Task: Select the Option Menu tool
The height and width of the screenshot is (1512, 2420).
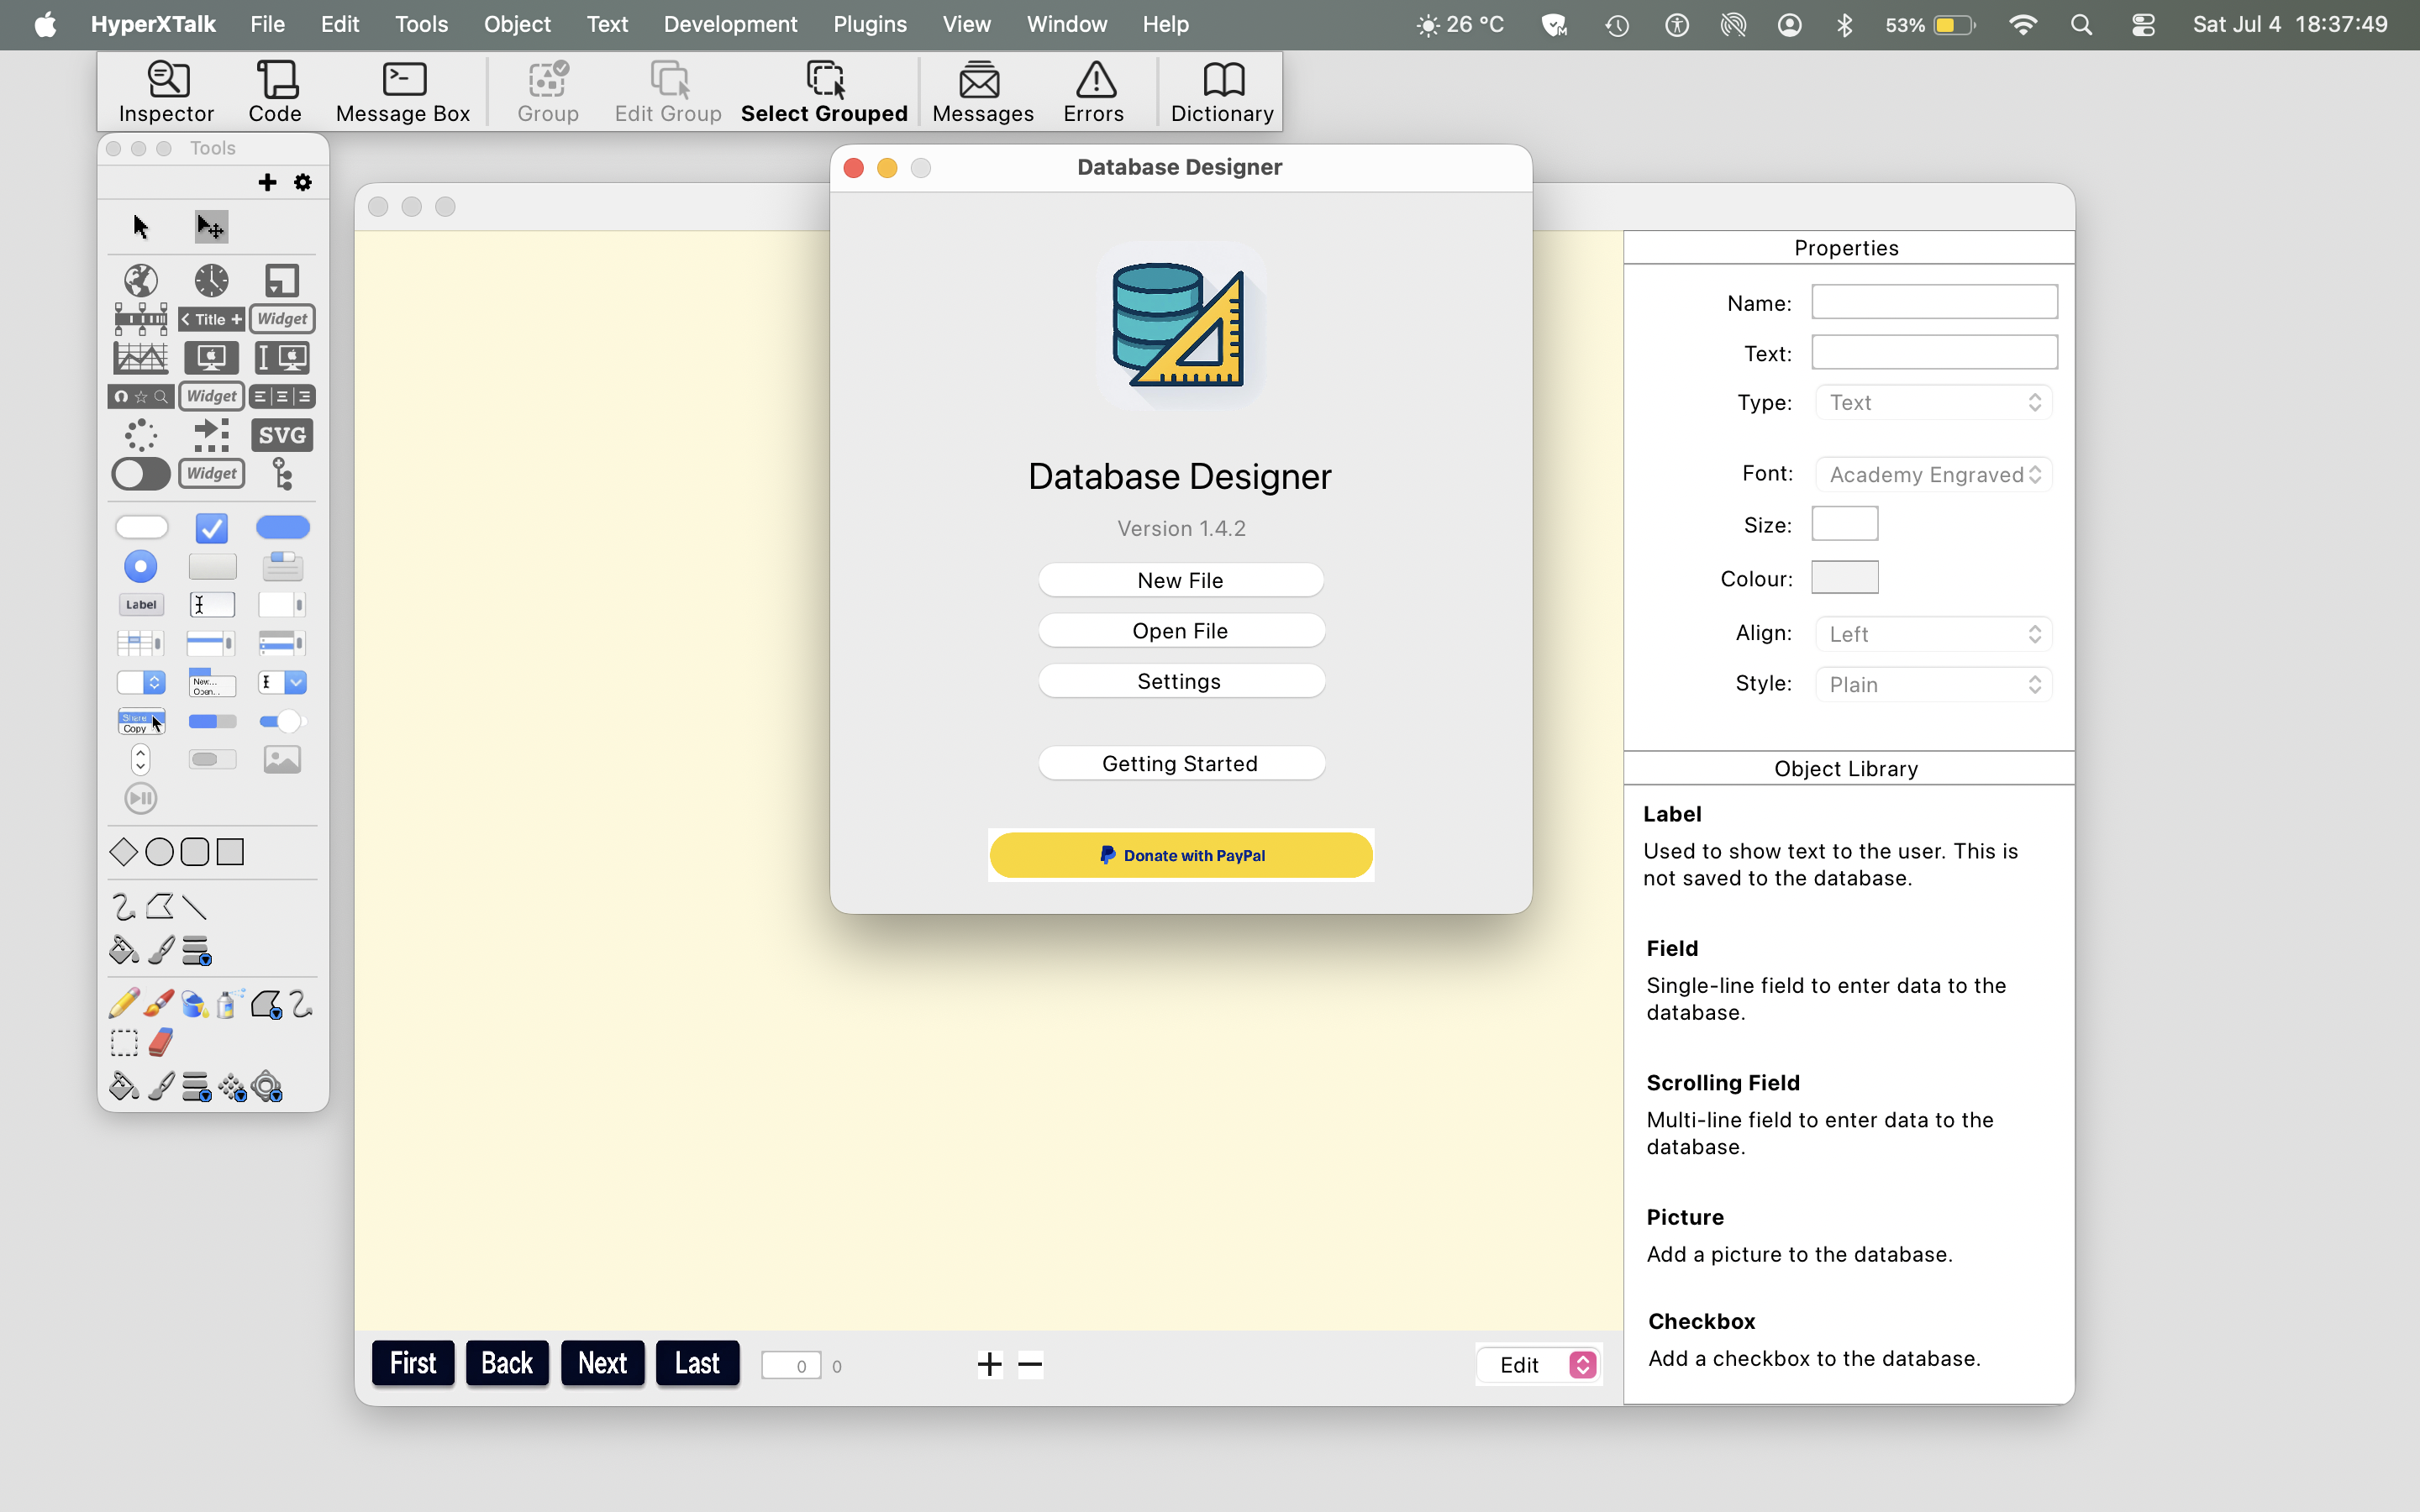Action: [141, 682]
